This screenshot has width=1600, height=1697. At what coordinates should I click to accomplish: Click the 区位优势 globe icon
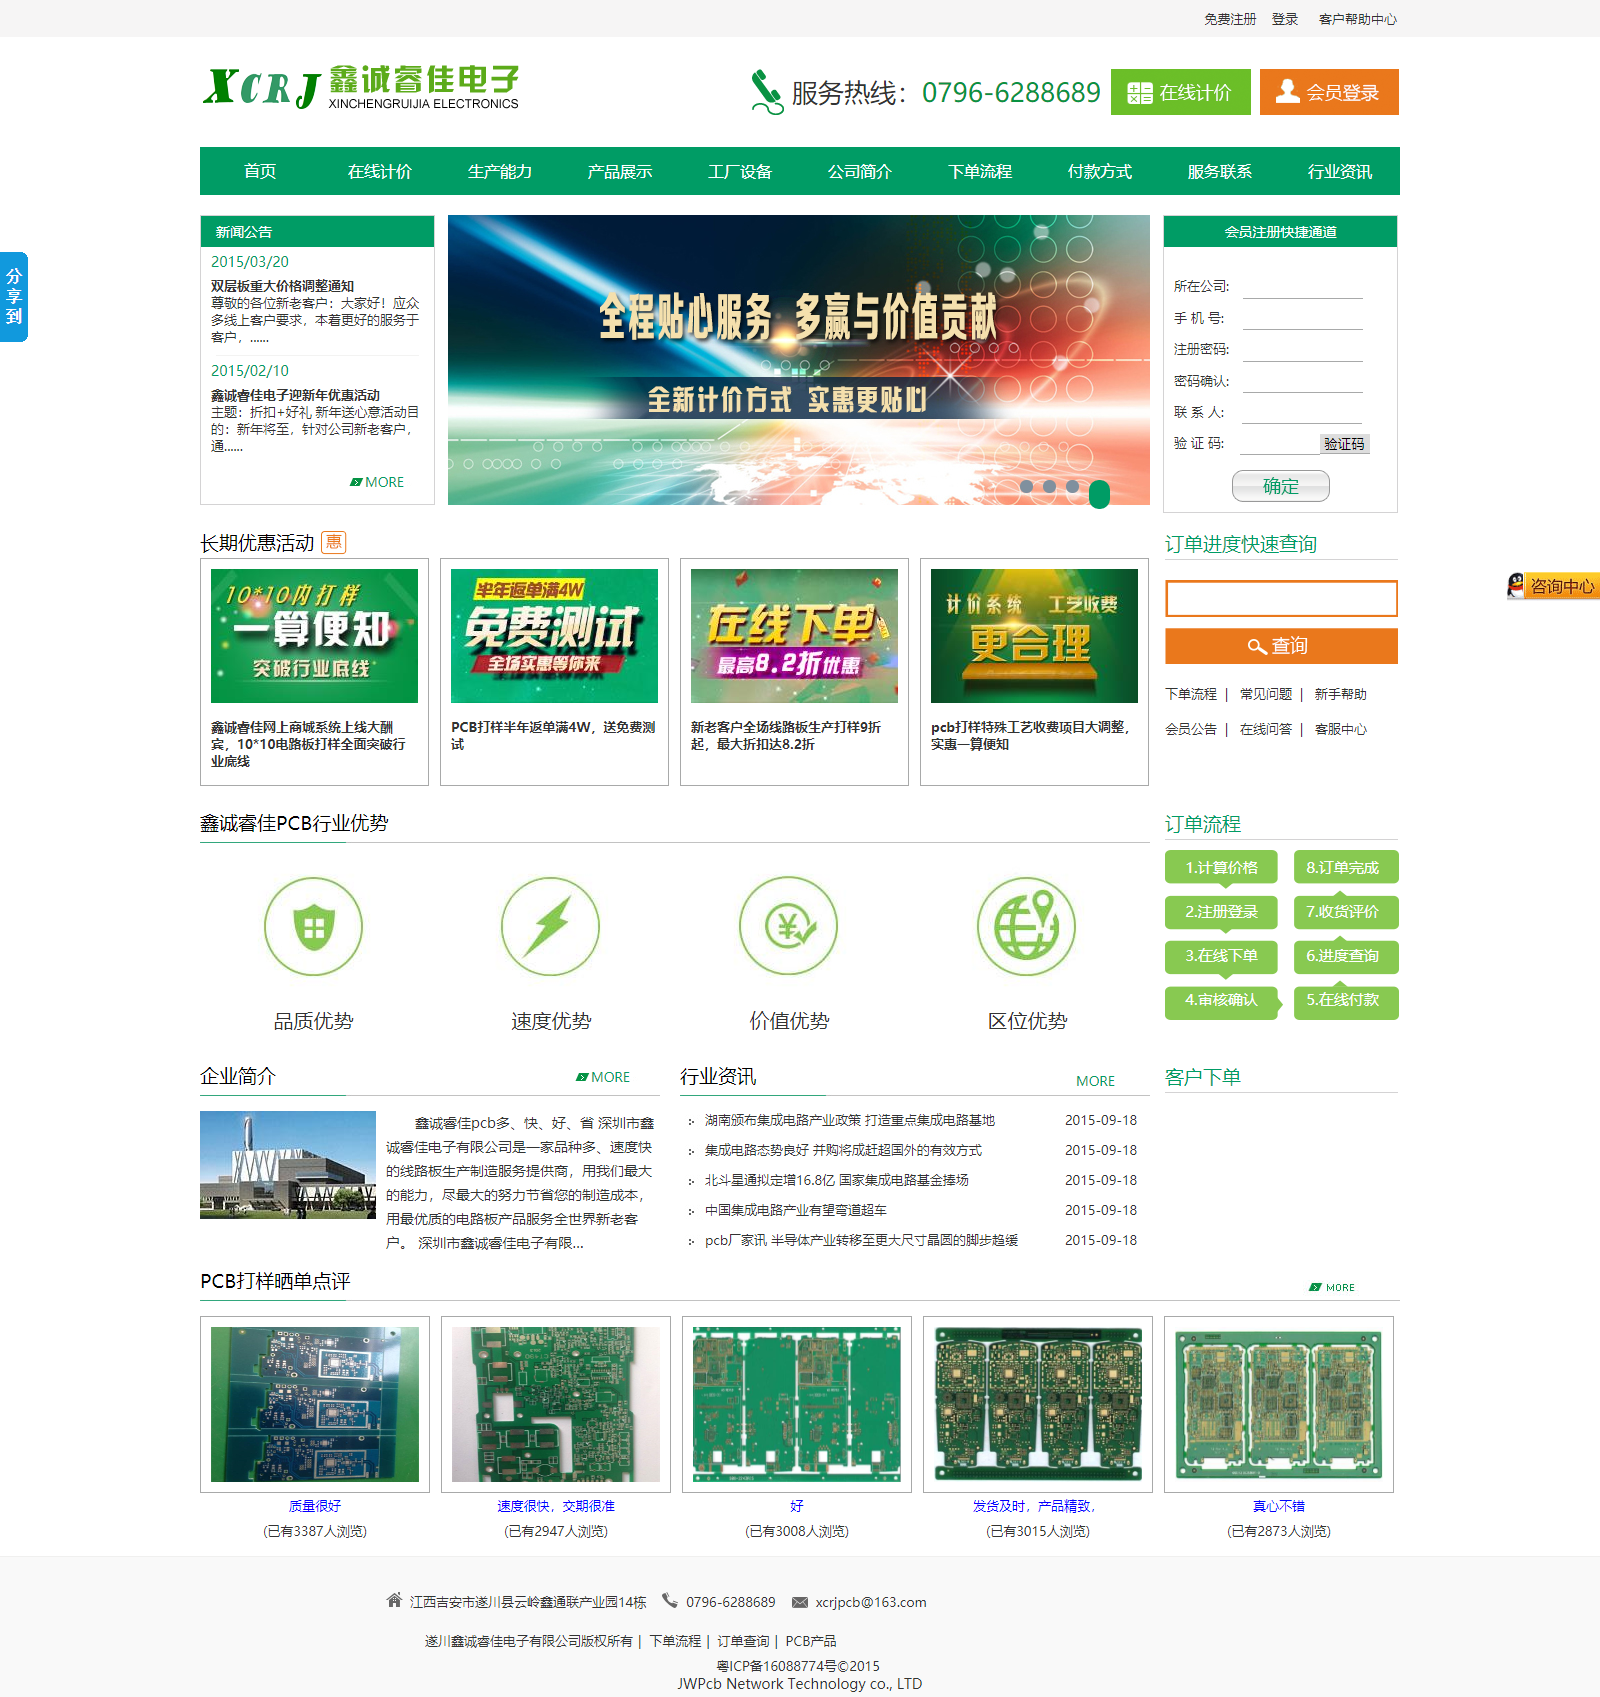(1026, 927)
